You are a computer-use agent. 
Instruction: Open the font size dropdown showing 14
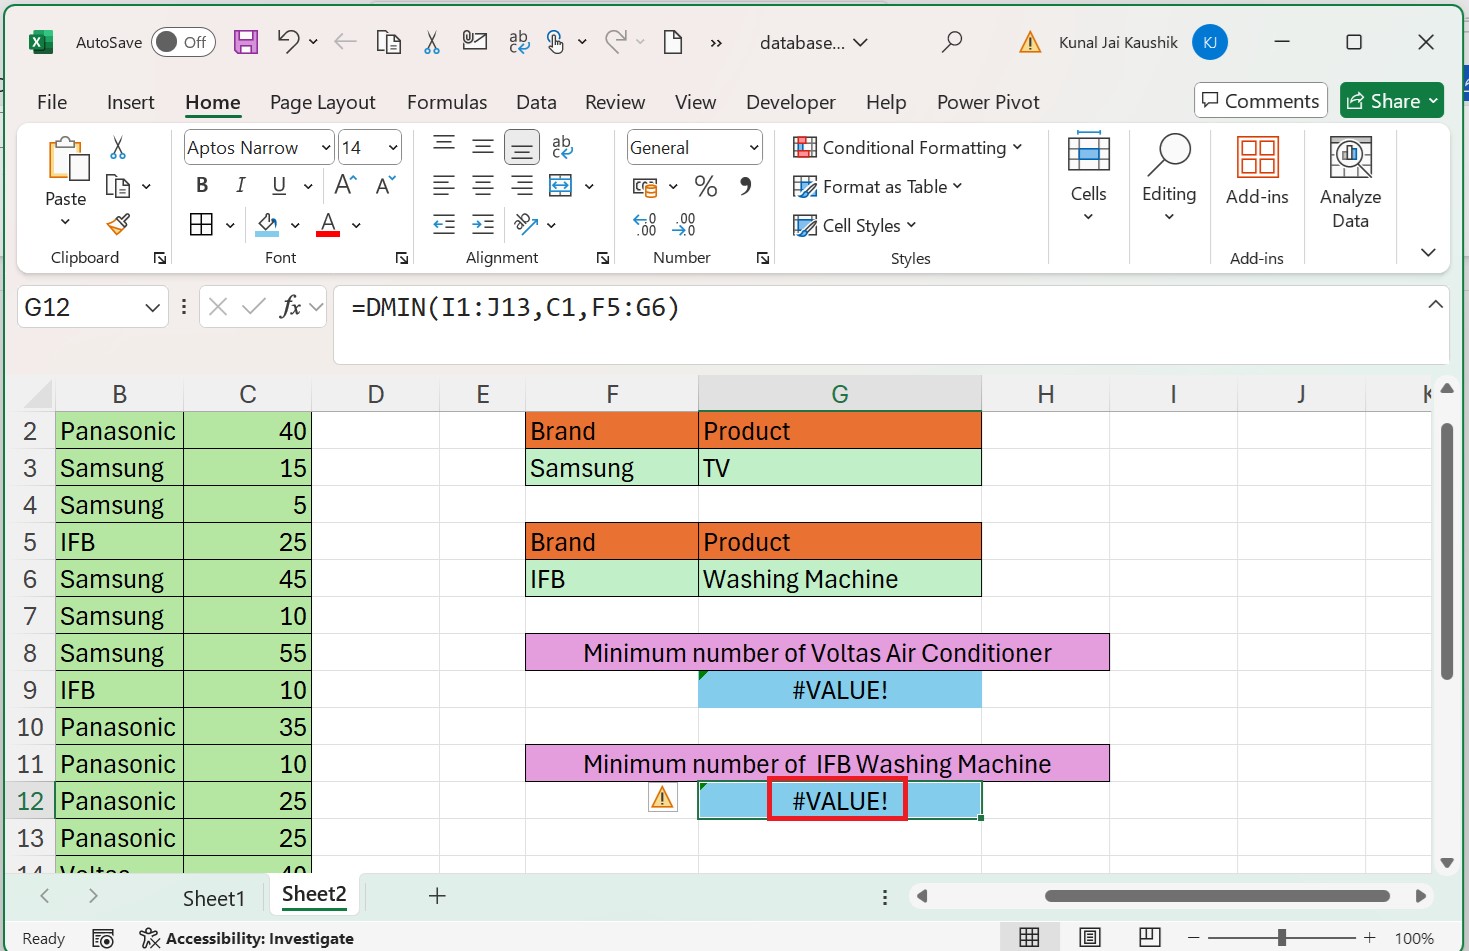[393, 148]
